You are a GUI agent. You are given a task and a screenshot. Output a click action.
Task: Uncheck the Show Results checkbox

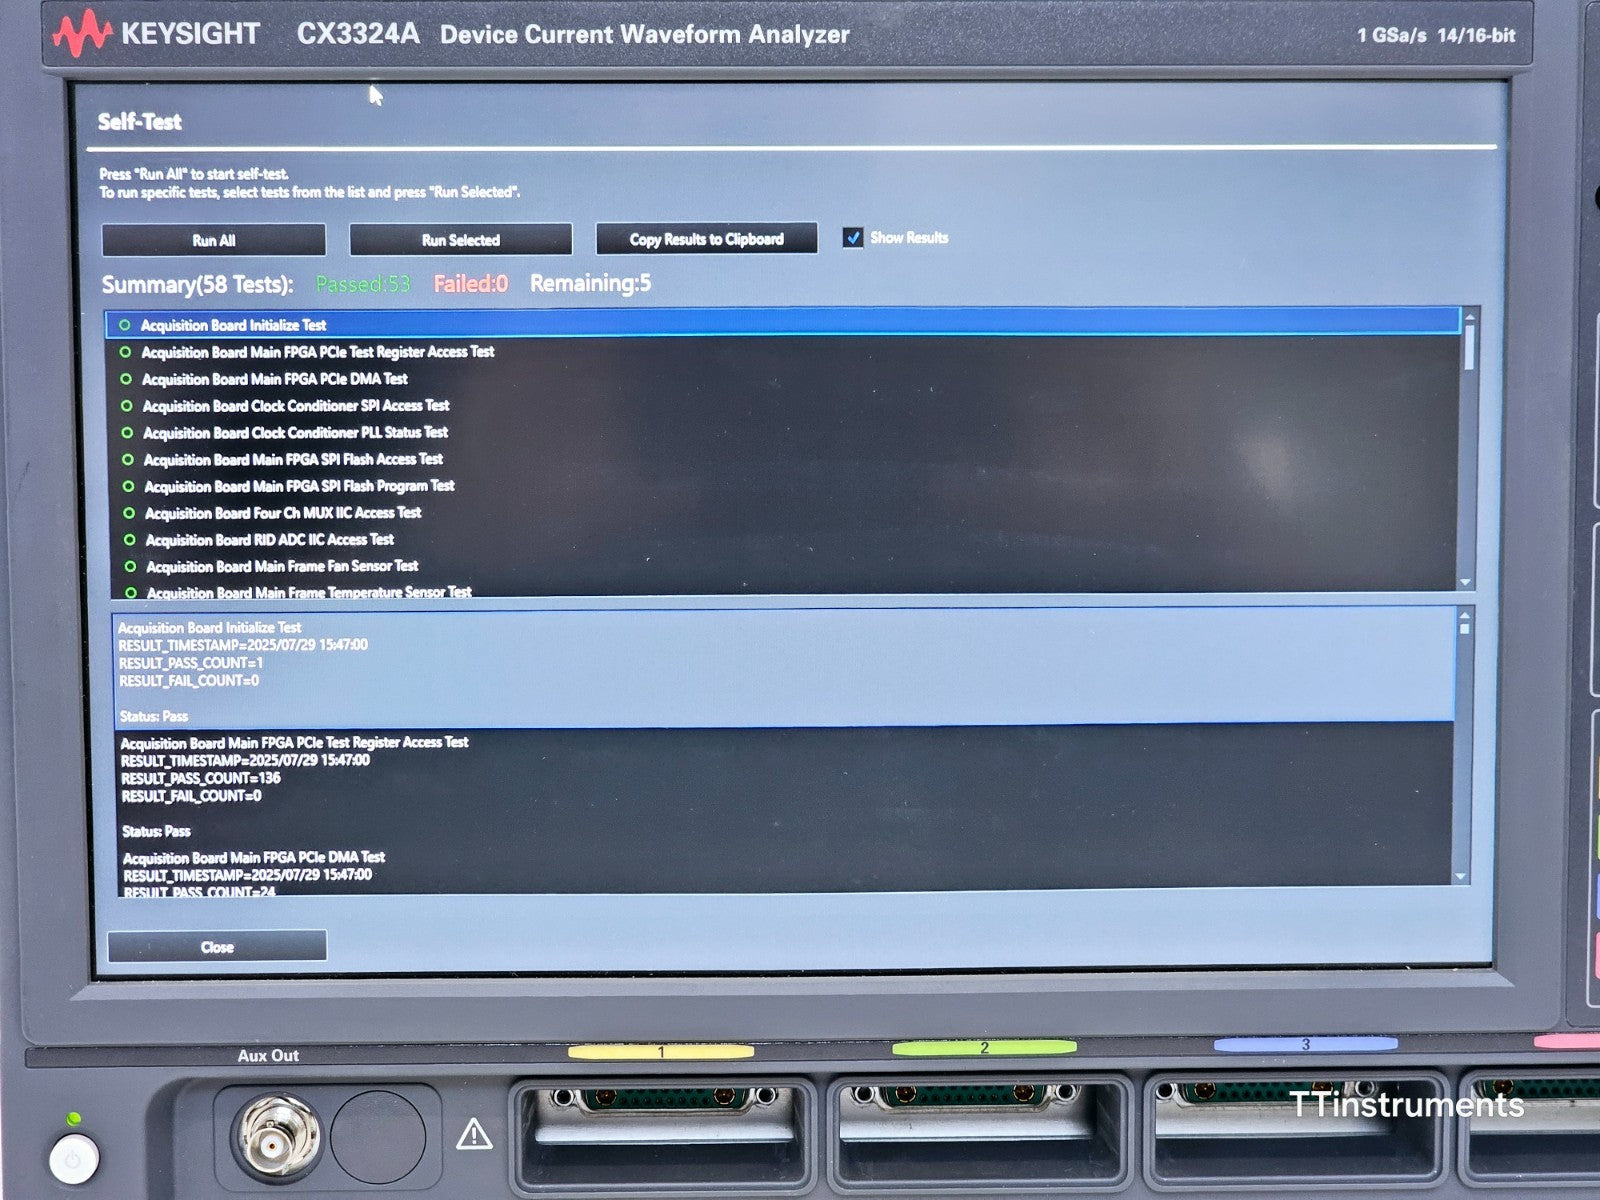click(853, 238)
